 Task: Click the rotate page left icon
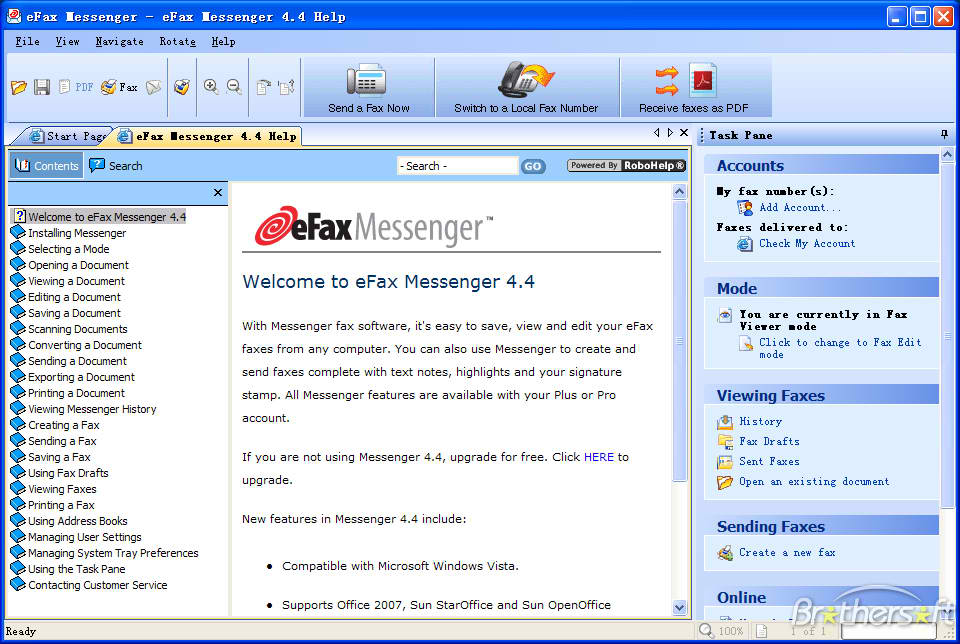(x=263, y=88)
